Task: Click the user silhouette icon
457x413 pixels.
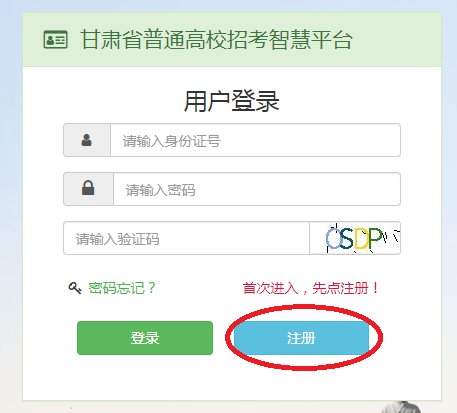Action: (x=87, y=140)
